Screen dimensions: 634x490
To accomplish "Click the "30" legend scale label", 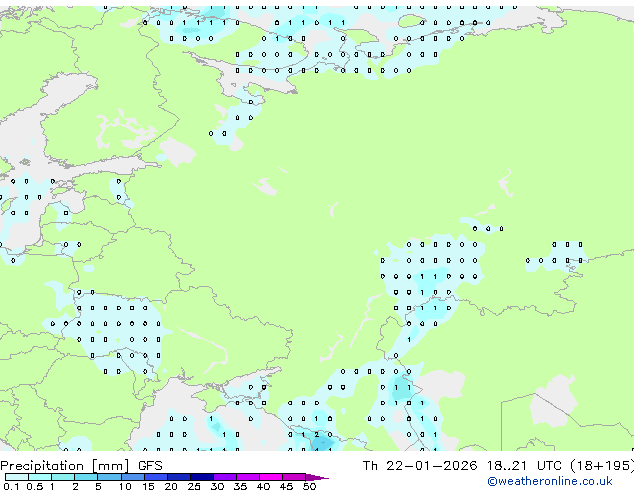I will click(x=217, y=486).
